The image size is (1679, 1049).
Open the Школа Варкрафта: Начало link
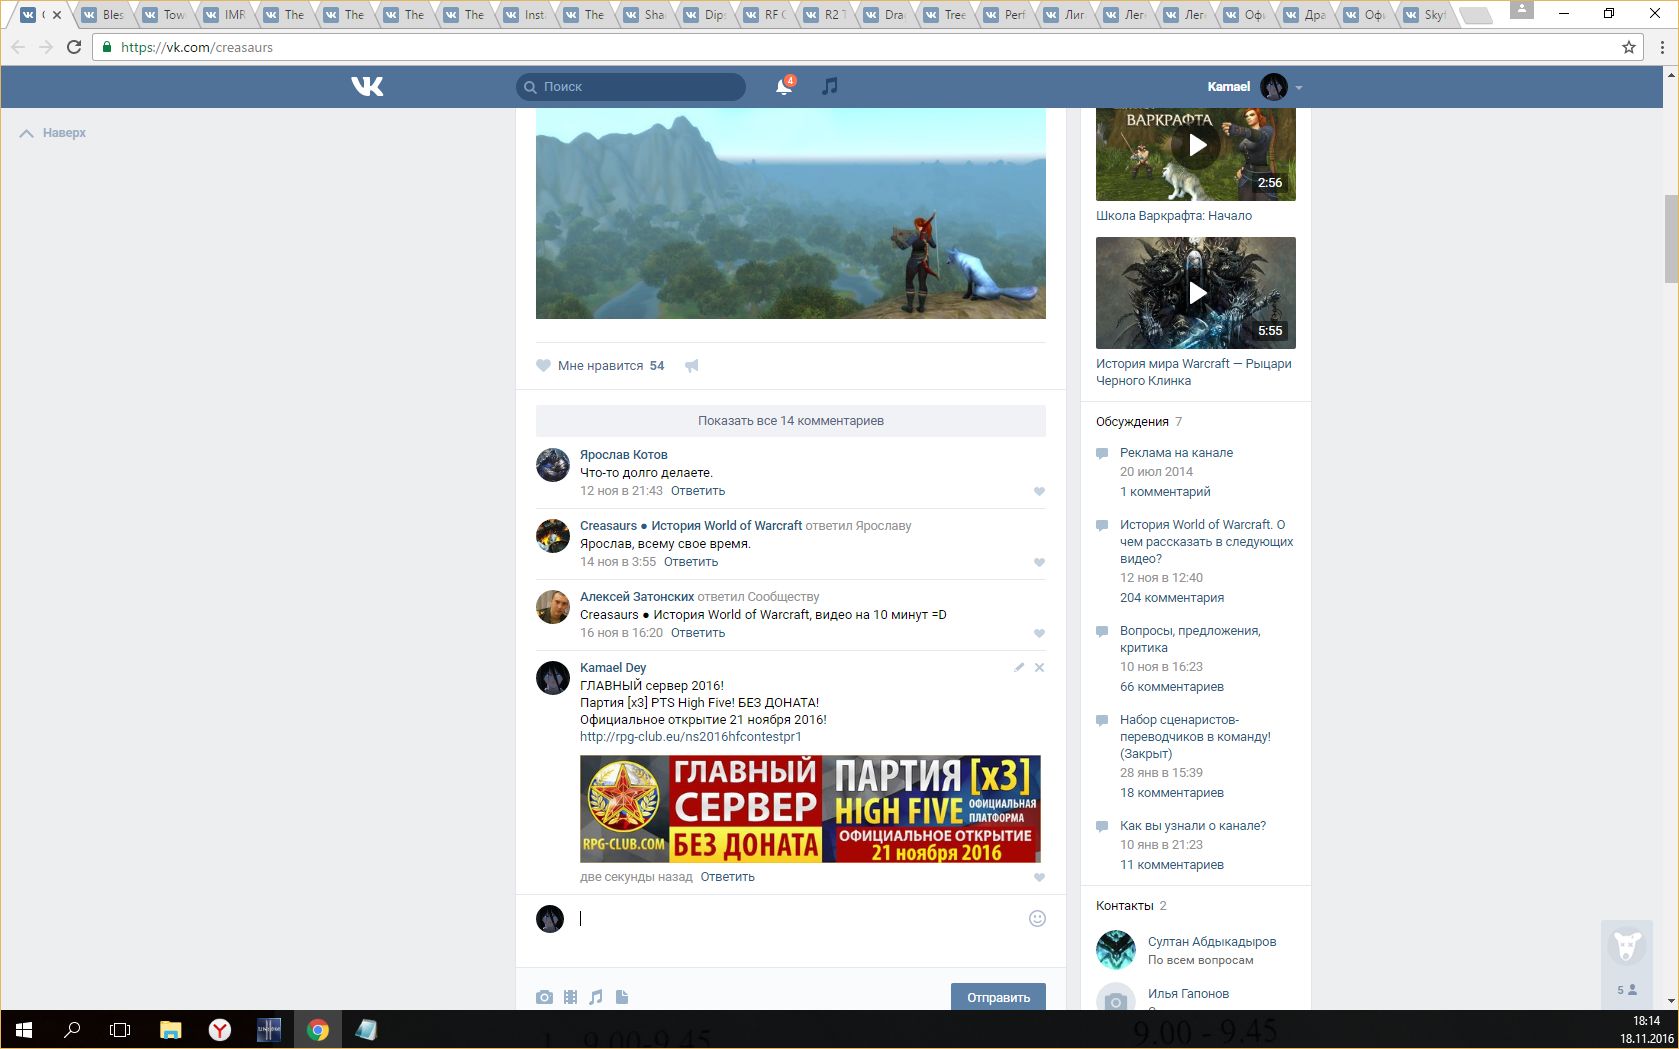1174,216
